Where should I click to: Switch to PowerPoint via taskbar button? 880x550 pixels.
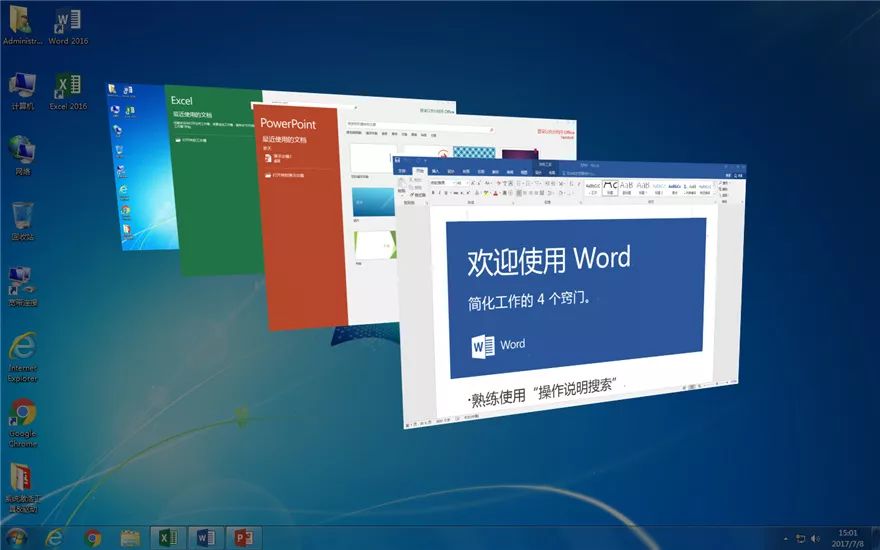(x=244, y=538)
